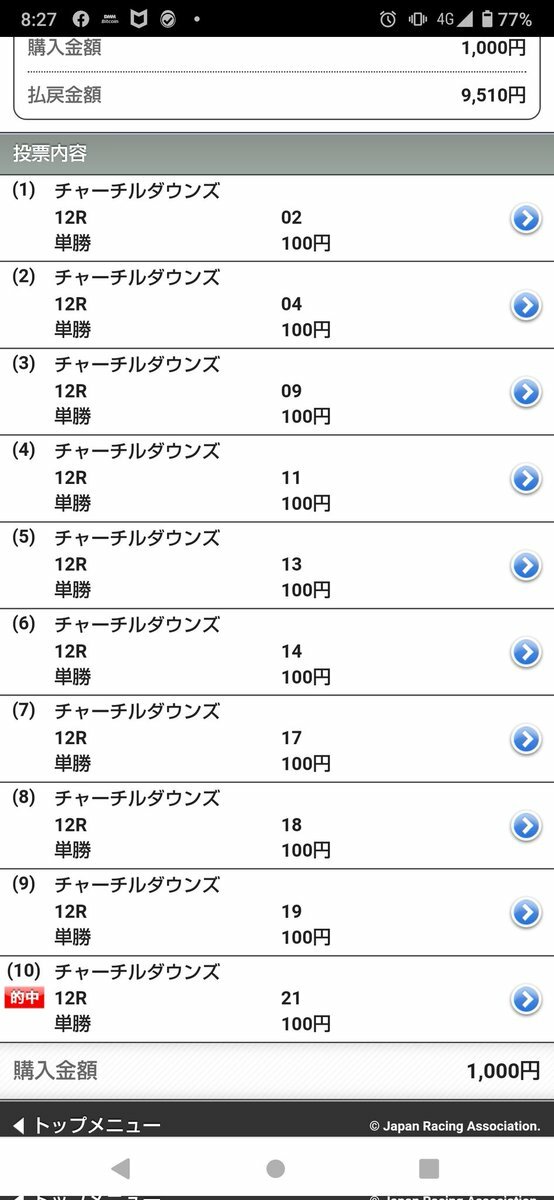The image size is (554, 1200).
Task: Open details arrow for bet number 17
Action: tap(526, 739)
